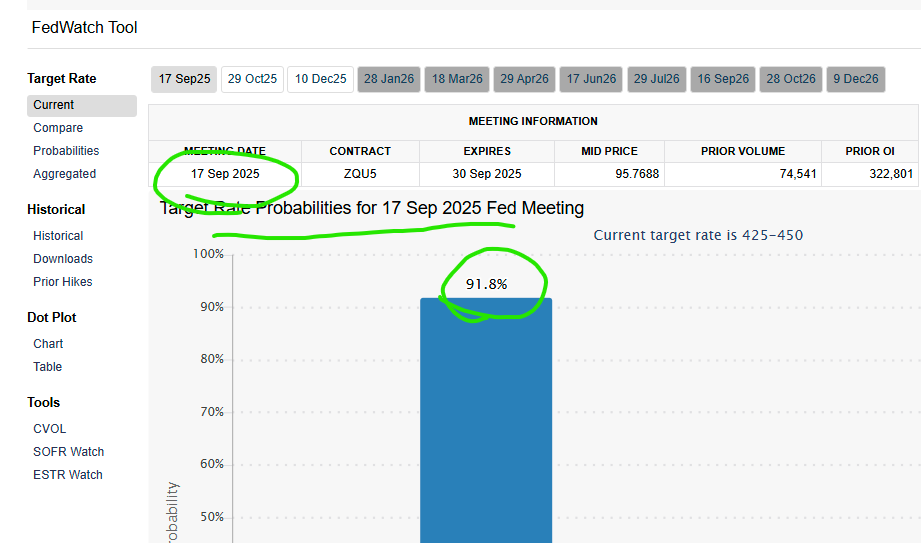
Task: Click the Dot Plot sidebar heading
Action: [52, 317]
